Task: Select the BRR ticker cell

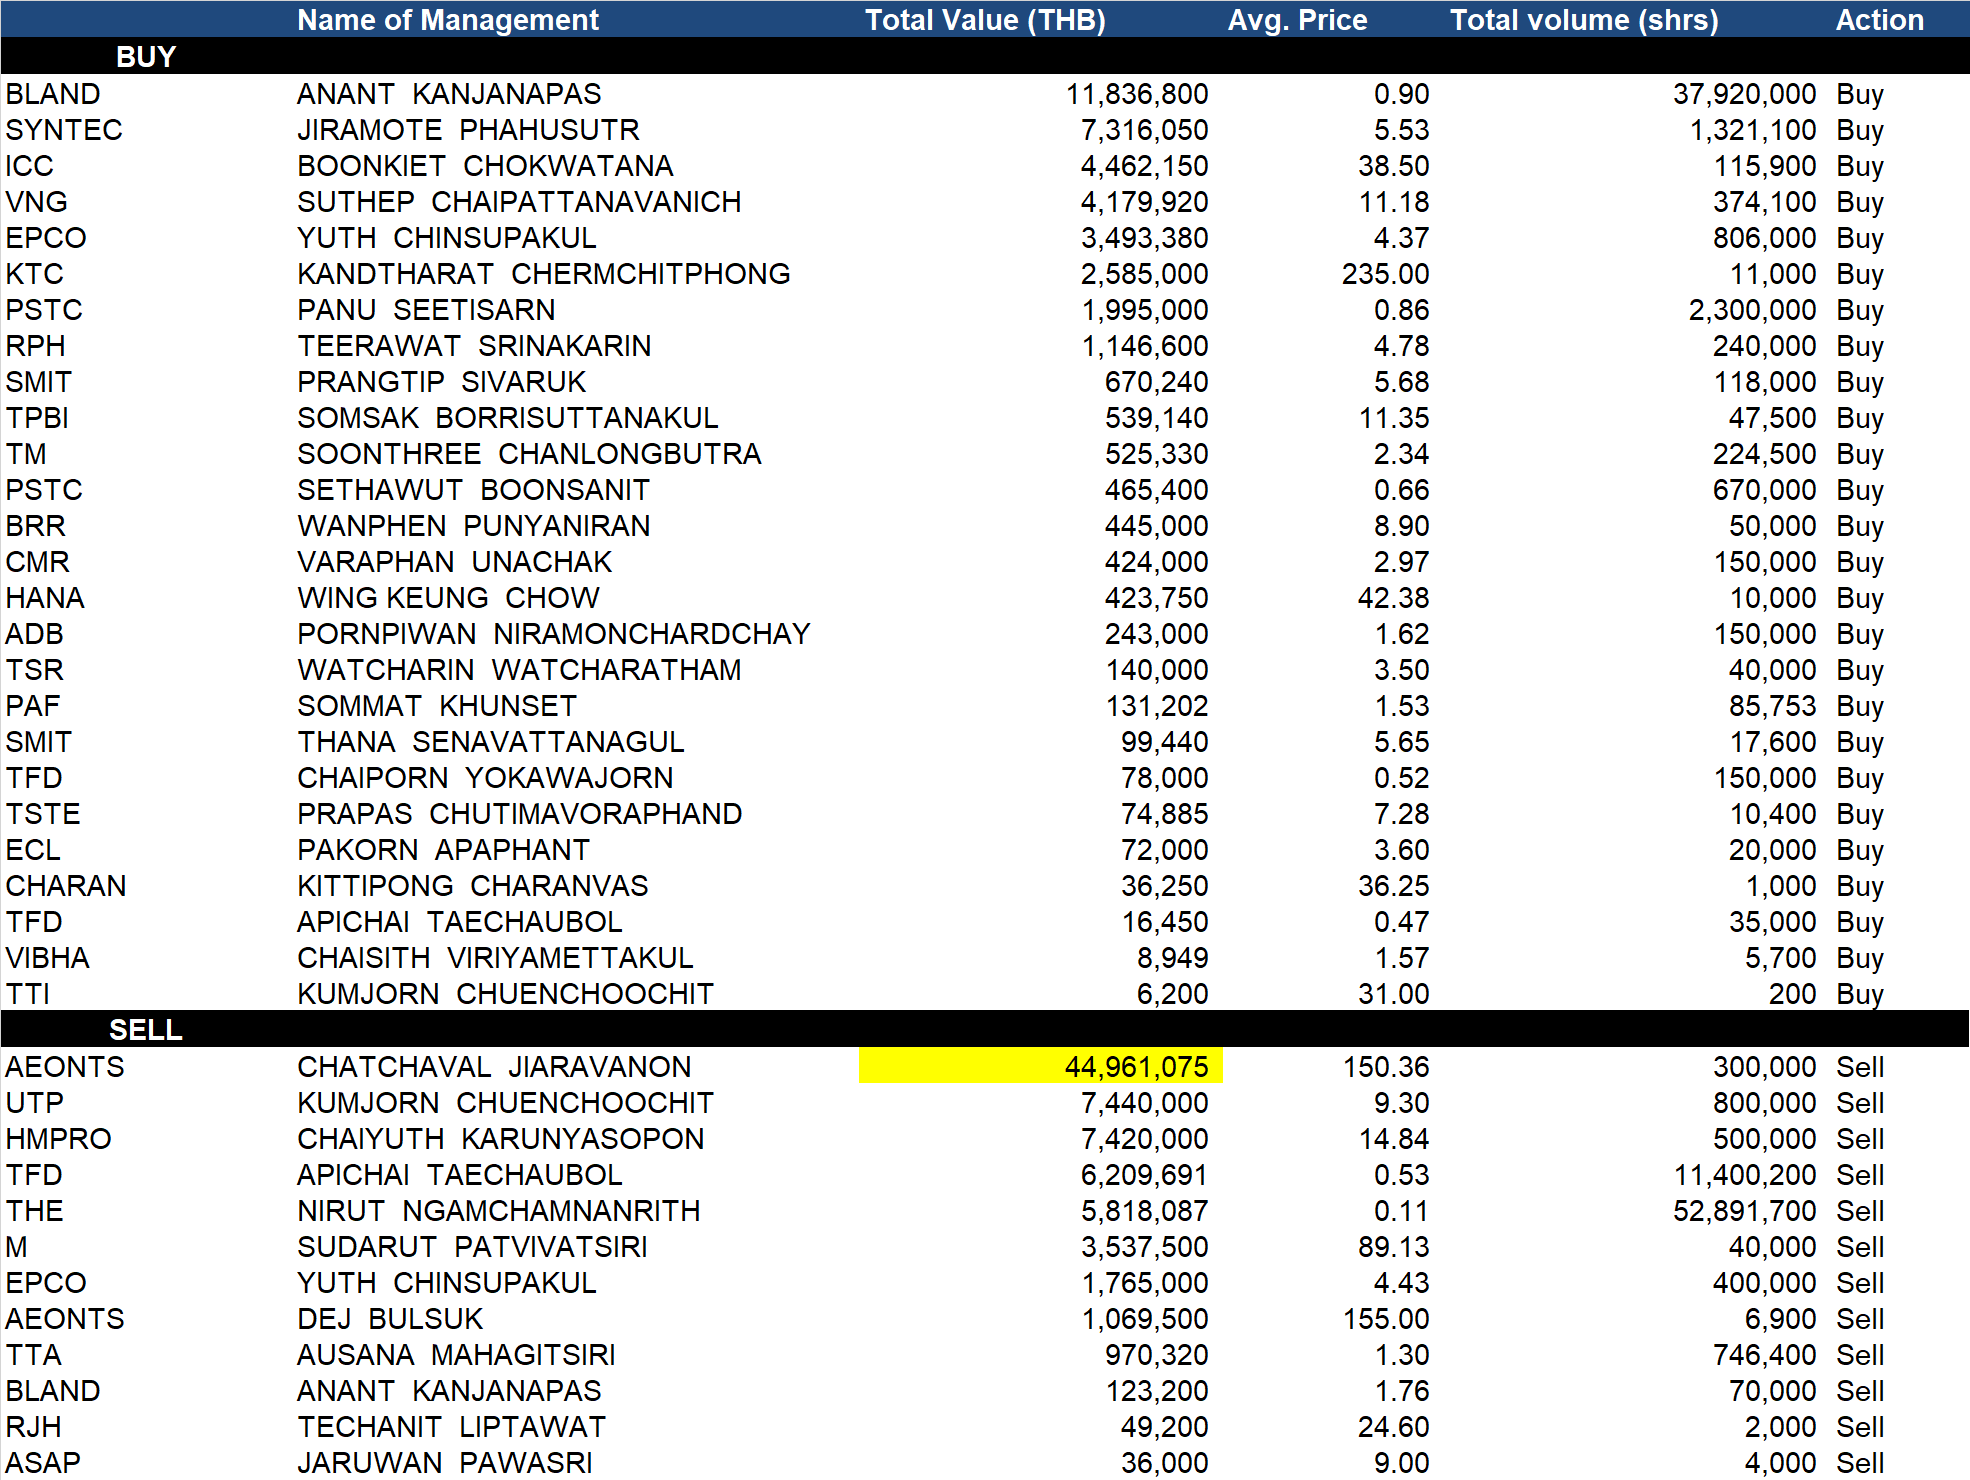Action: (36, 526)
